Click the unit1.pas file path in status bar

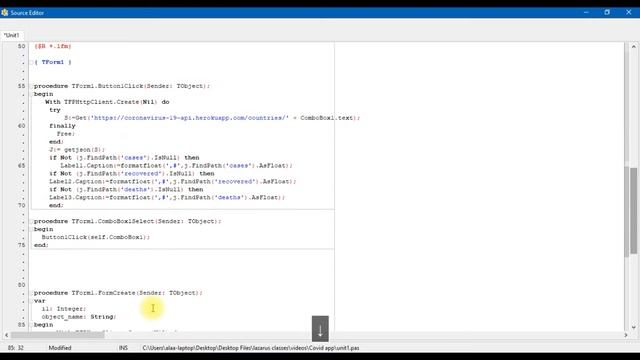click(251, 348)
